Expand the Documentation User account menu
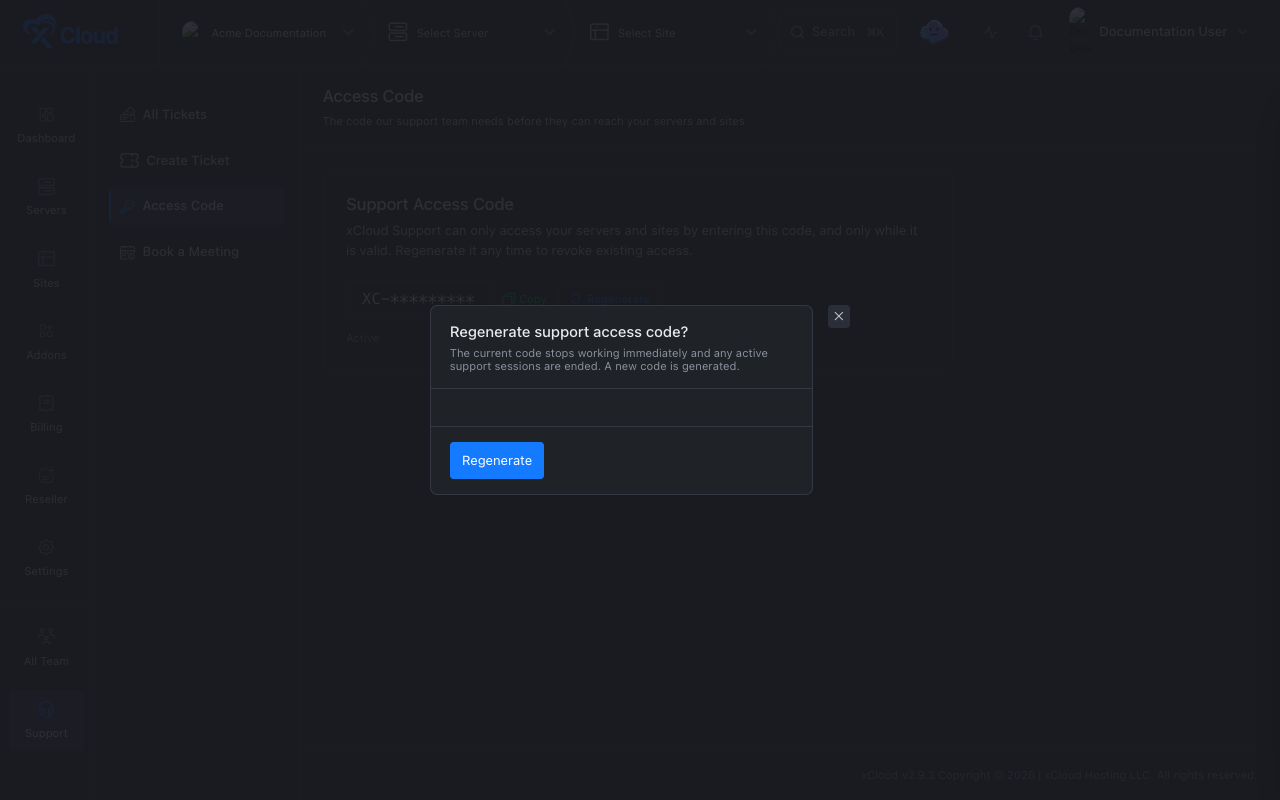 tap(1159, 32)
